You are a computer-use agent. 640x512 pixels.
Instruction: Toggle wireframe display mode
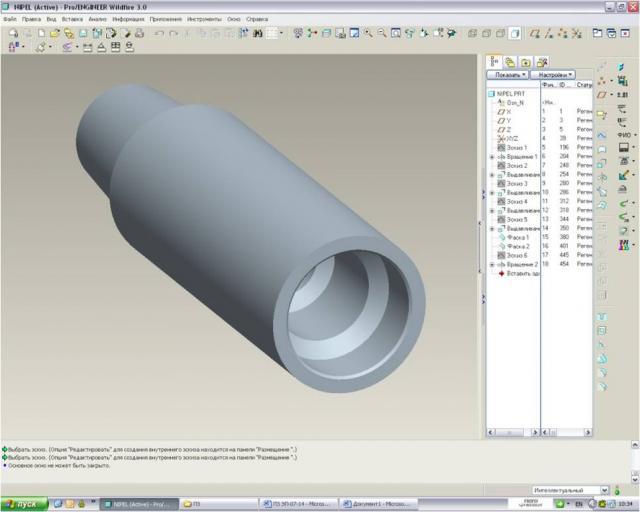click(x=473, y=33)
